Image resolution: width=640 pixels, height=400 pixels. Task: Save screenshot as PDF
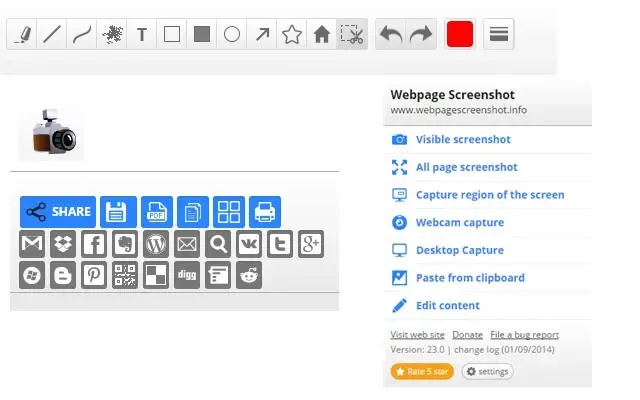coord(157,212)
